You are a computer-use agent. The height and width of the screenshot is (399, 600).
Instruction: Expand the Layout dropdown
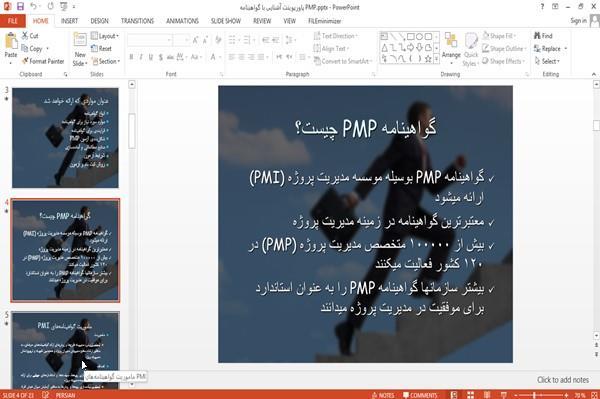coord(105,36)
